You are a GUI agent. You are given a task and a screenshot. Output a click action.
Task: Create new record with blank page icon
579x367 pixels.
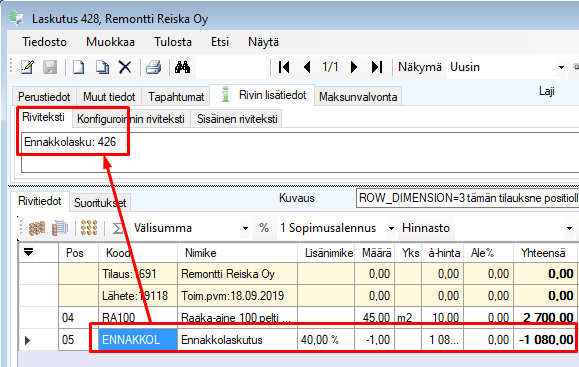[78, 67]
